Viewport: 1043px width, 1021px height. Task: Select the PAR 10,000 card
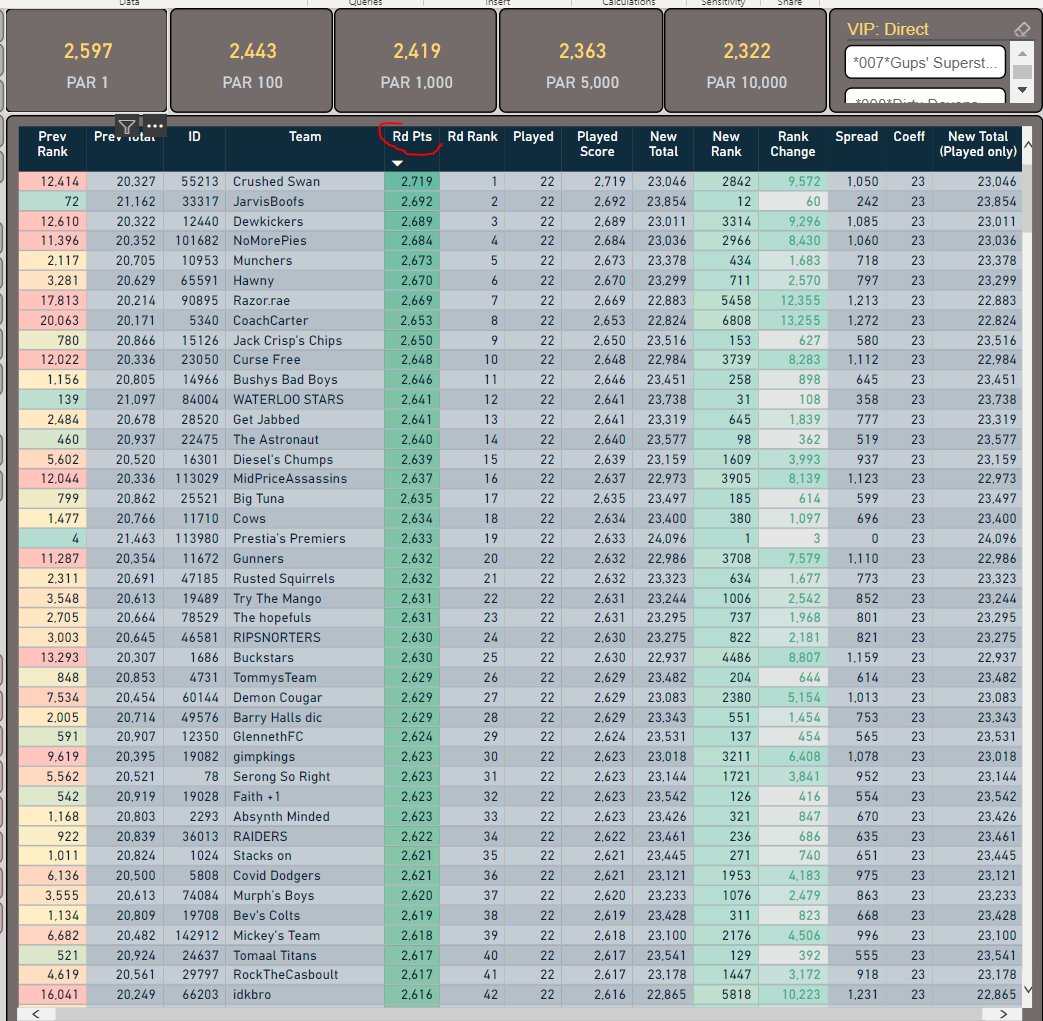pyautogui.click(x=746, y=60)
